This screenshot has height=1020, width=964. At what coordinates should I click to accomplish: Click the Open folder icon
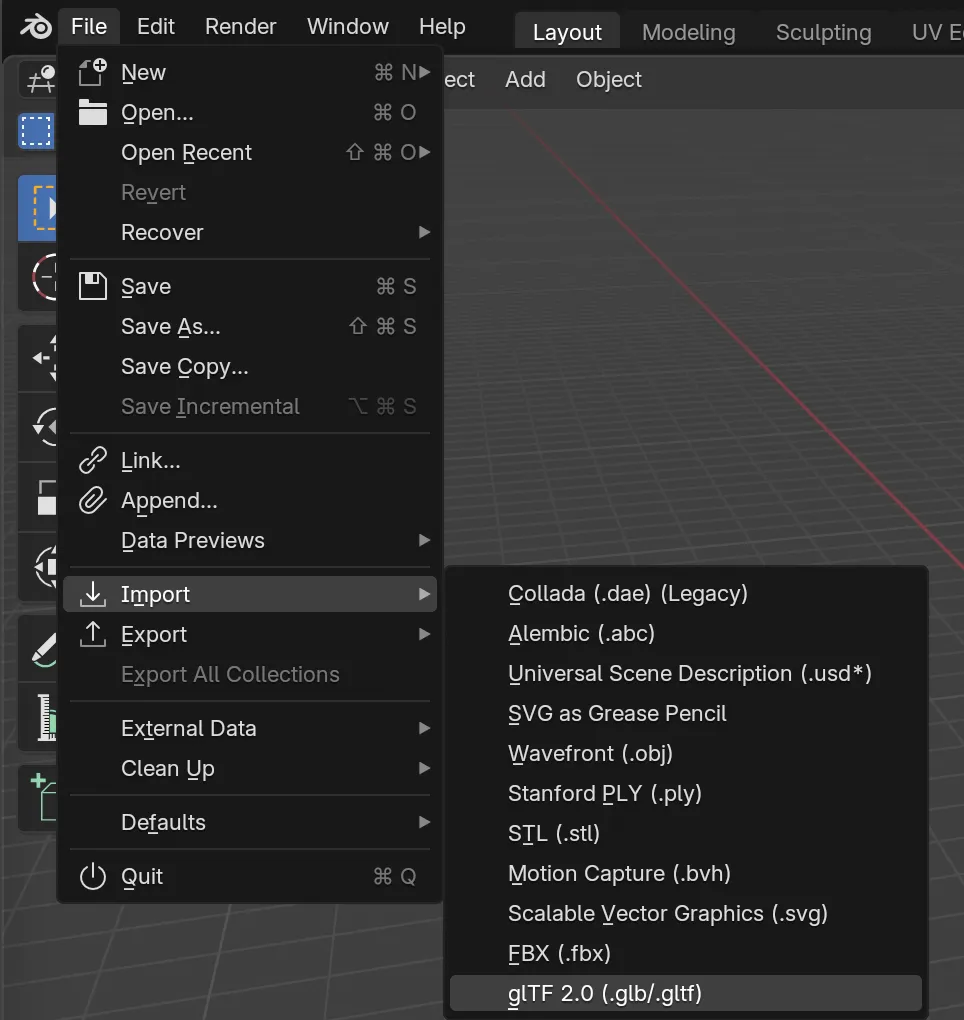pyautogui.click(x=92, y=113)
